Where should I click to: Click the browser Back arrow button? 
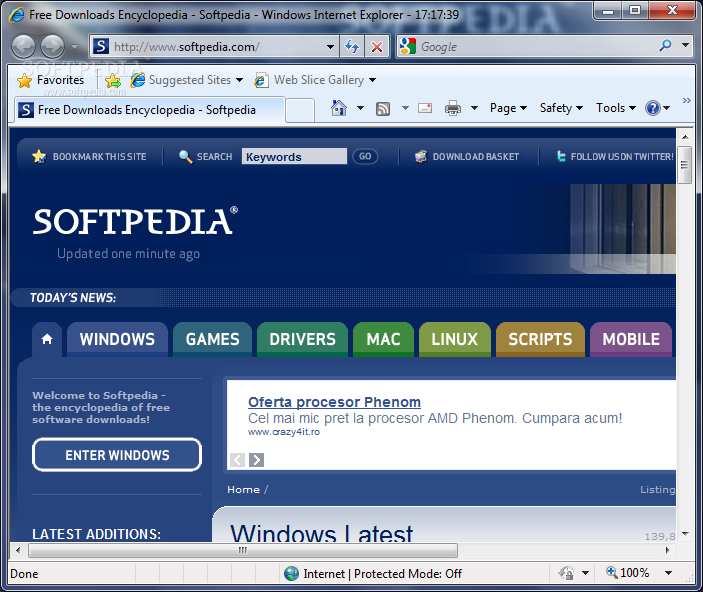[23, 46]
